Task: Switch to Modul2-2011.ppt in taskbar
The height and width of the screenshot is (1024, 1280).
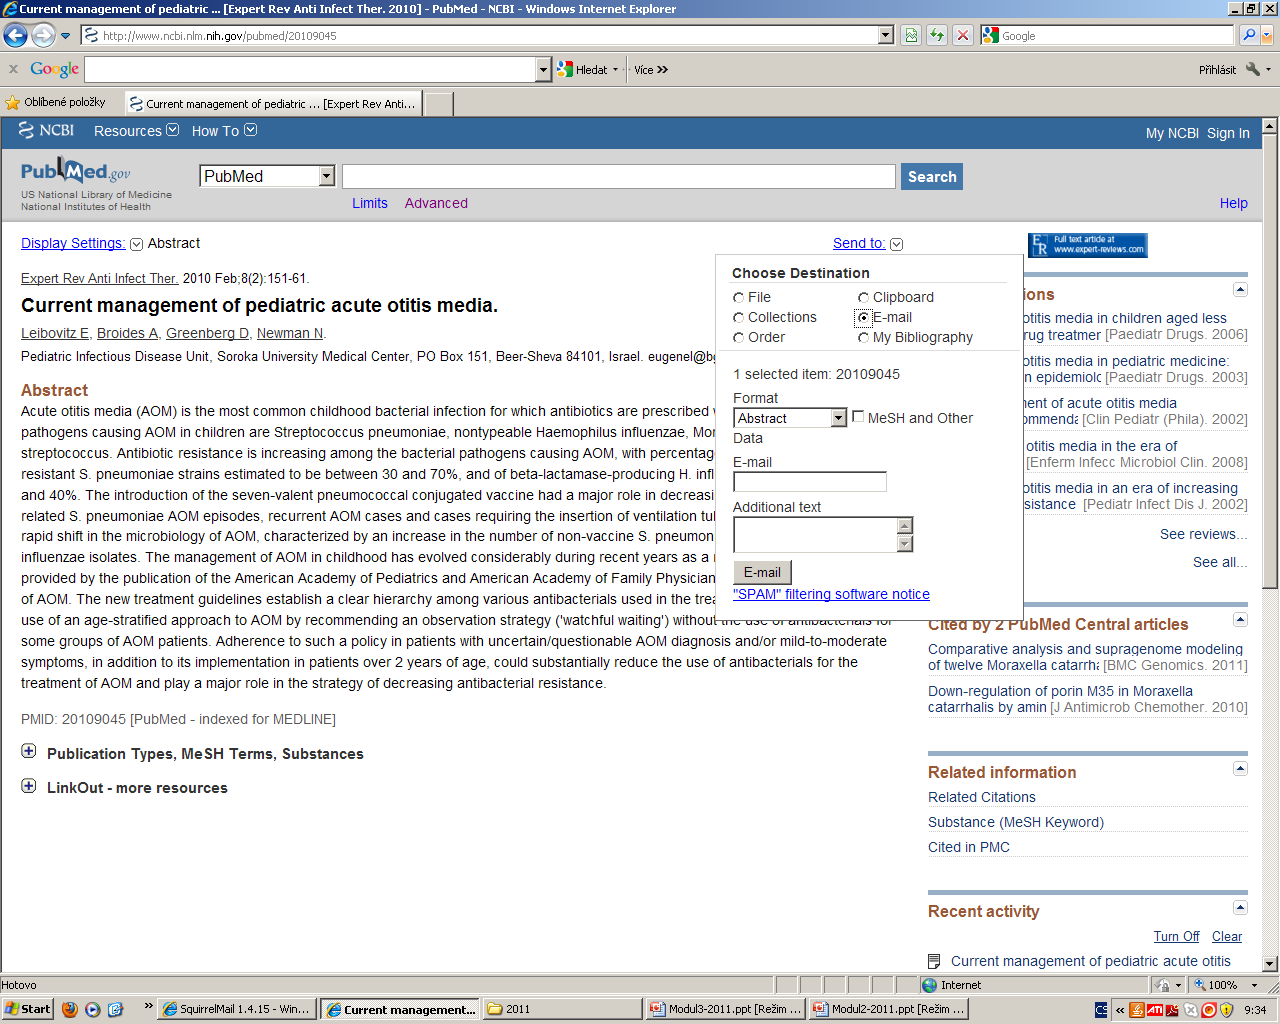Action: pyautogui.click(x=889, y=1009)
